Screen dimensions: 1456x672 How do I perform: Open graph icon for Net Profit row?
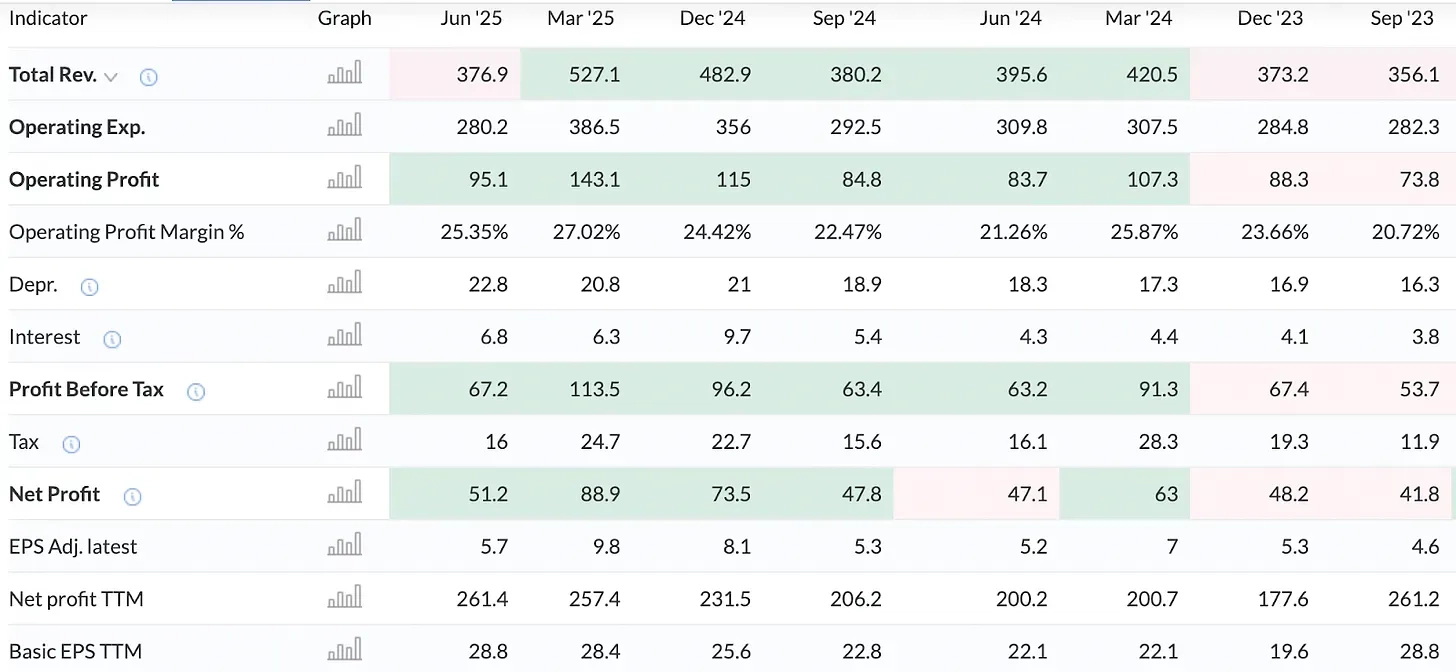tap(345, 493)
